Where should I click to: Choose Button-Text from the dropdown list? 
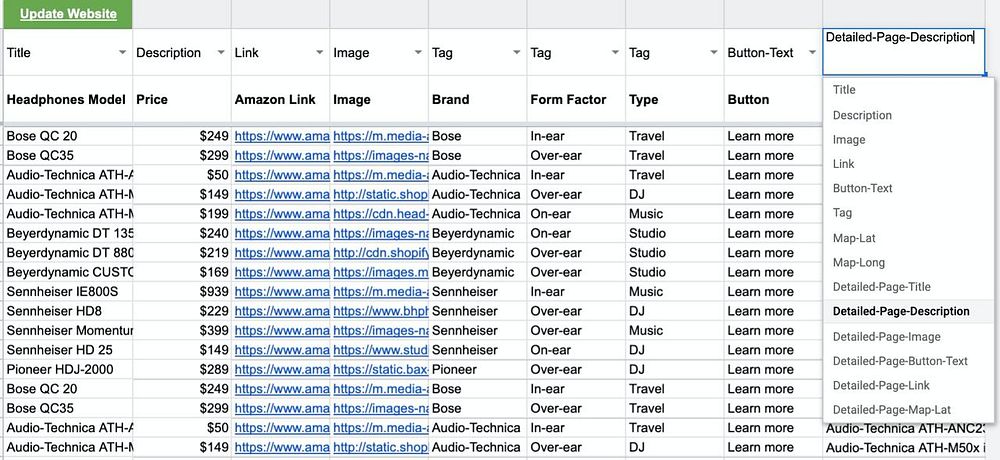[x=862, y=188]
